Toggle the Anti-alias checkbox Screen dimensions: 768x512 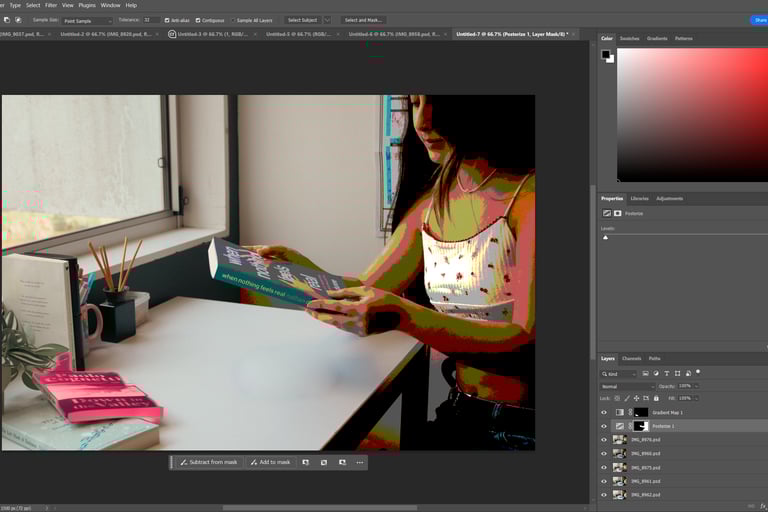tap(167, 21)
